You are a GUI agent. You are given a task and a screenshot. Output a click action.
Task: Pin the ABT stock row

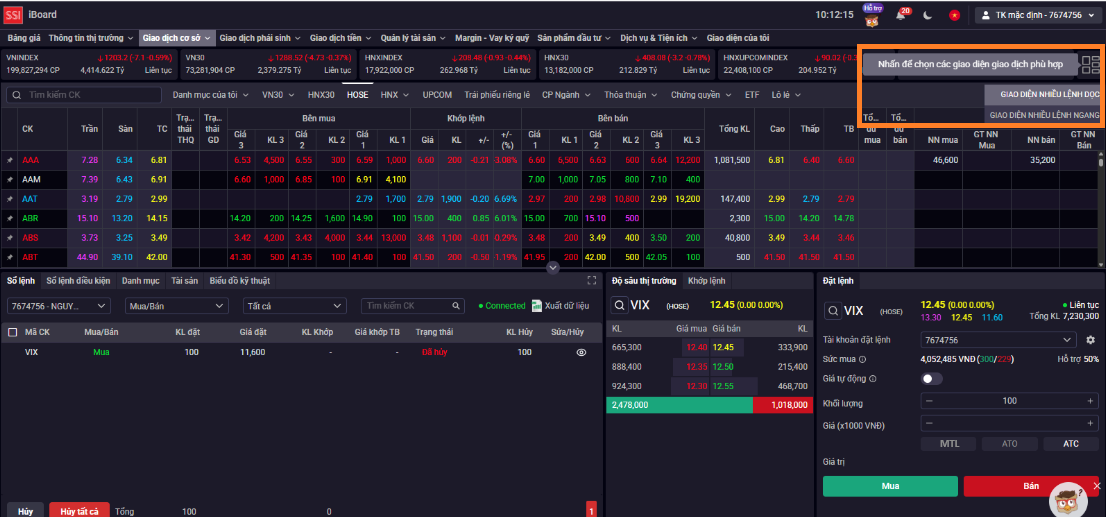tap(10, 257)
